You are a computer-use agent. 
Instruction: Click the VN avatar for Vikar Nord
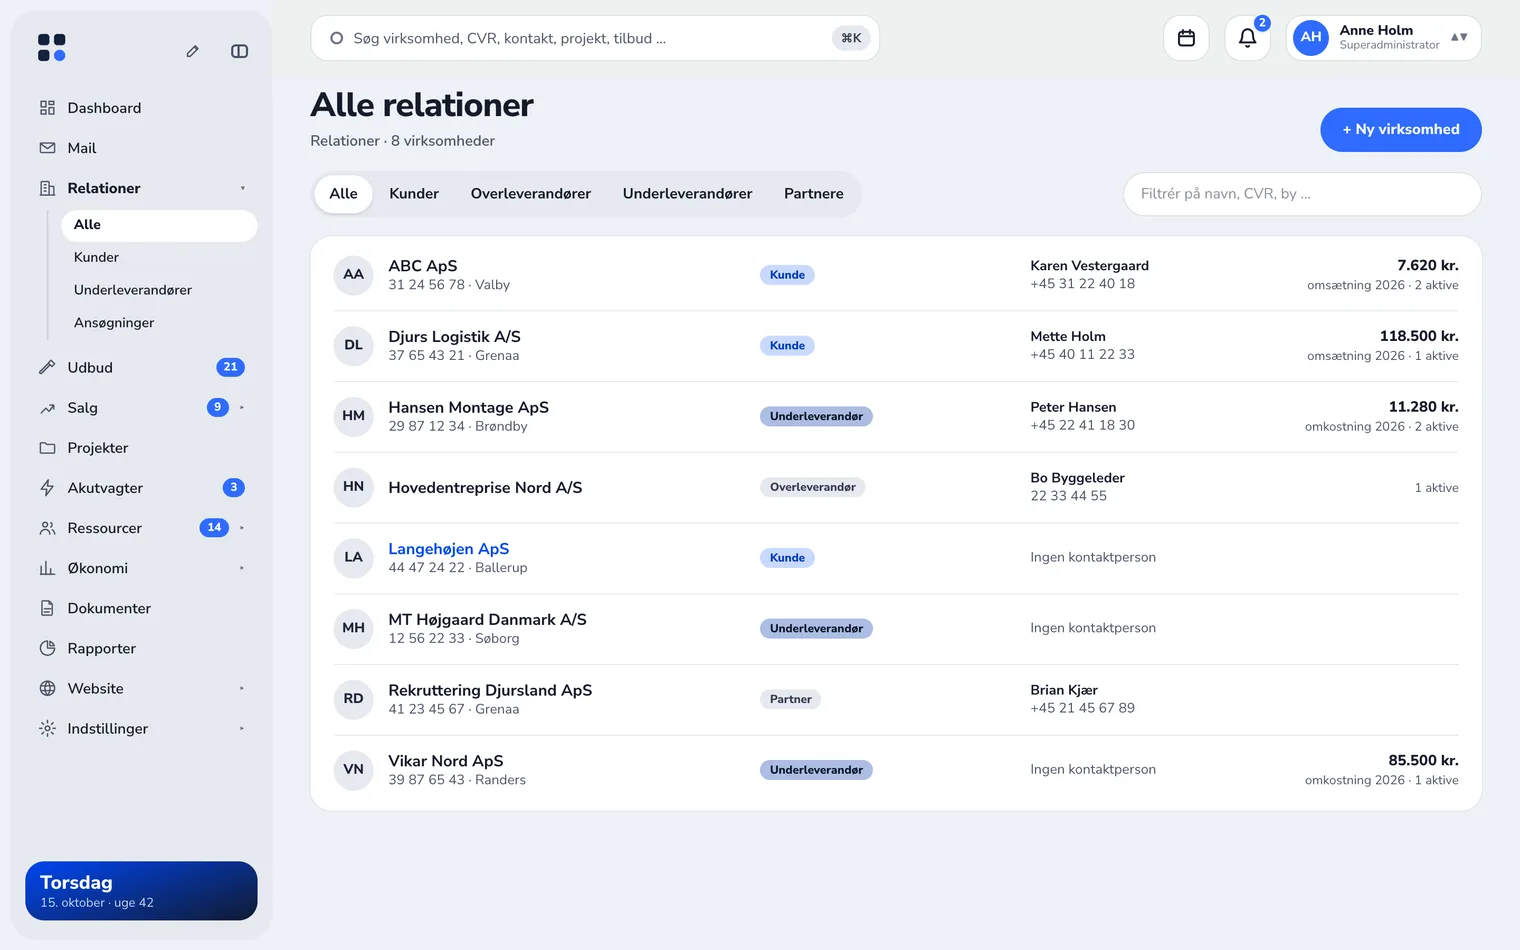point(353,770)
